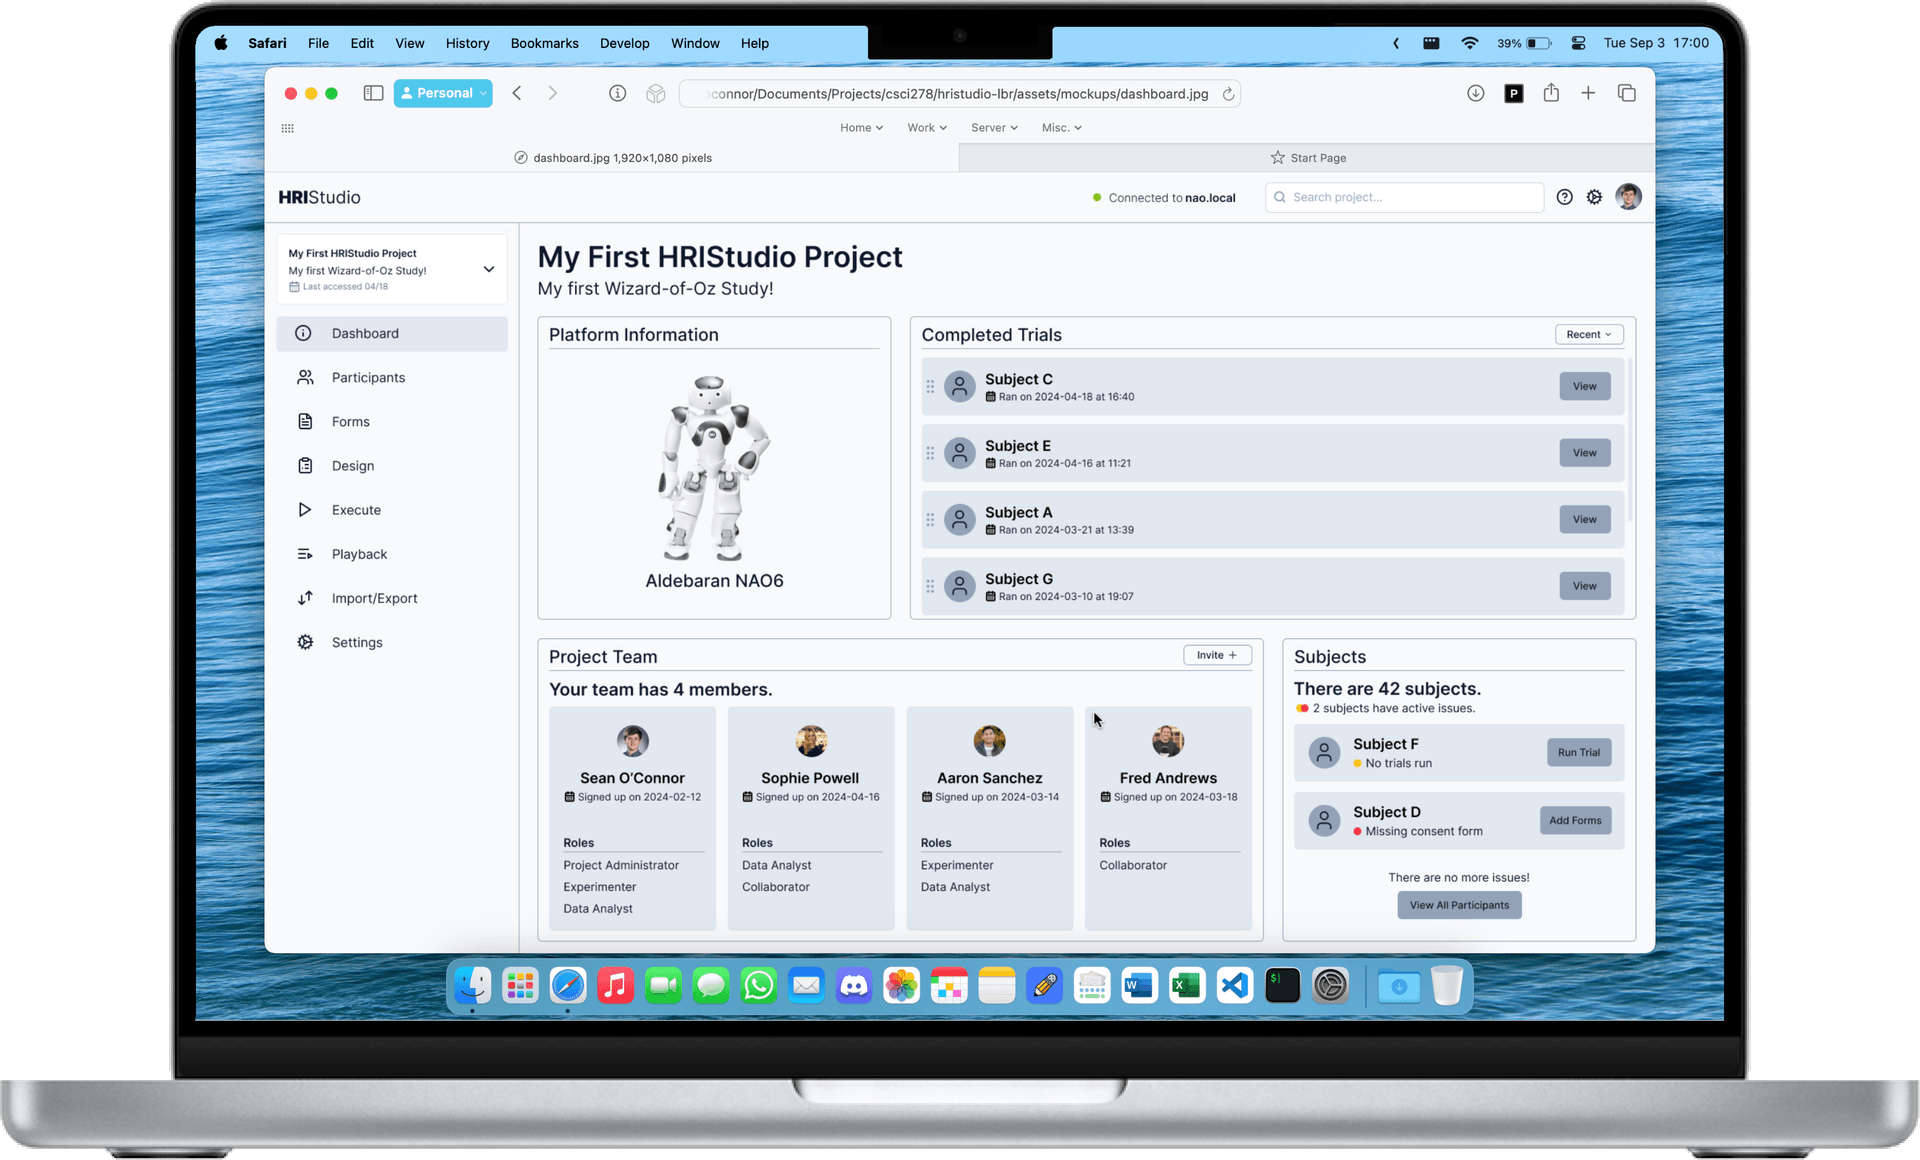Navigate to Forms section
The width and height of the screenshot is (1920, 1160).
click(x=348, y=421)
